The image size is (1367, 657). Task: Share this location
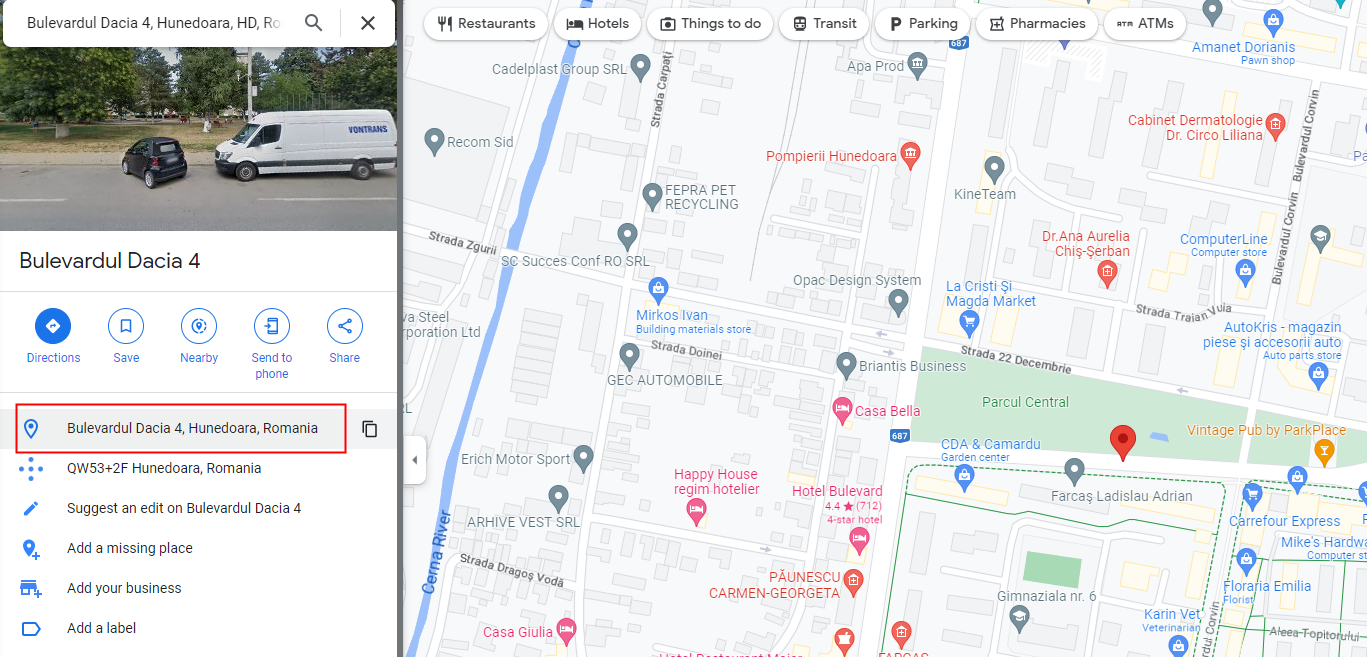point(345,337)
